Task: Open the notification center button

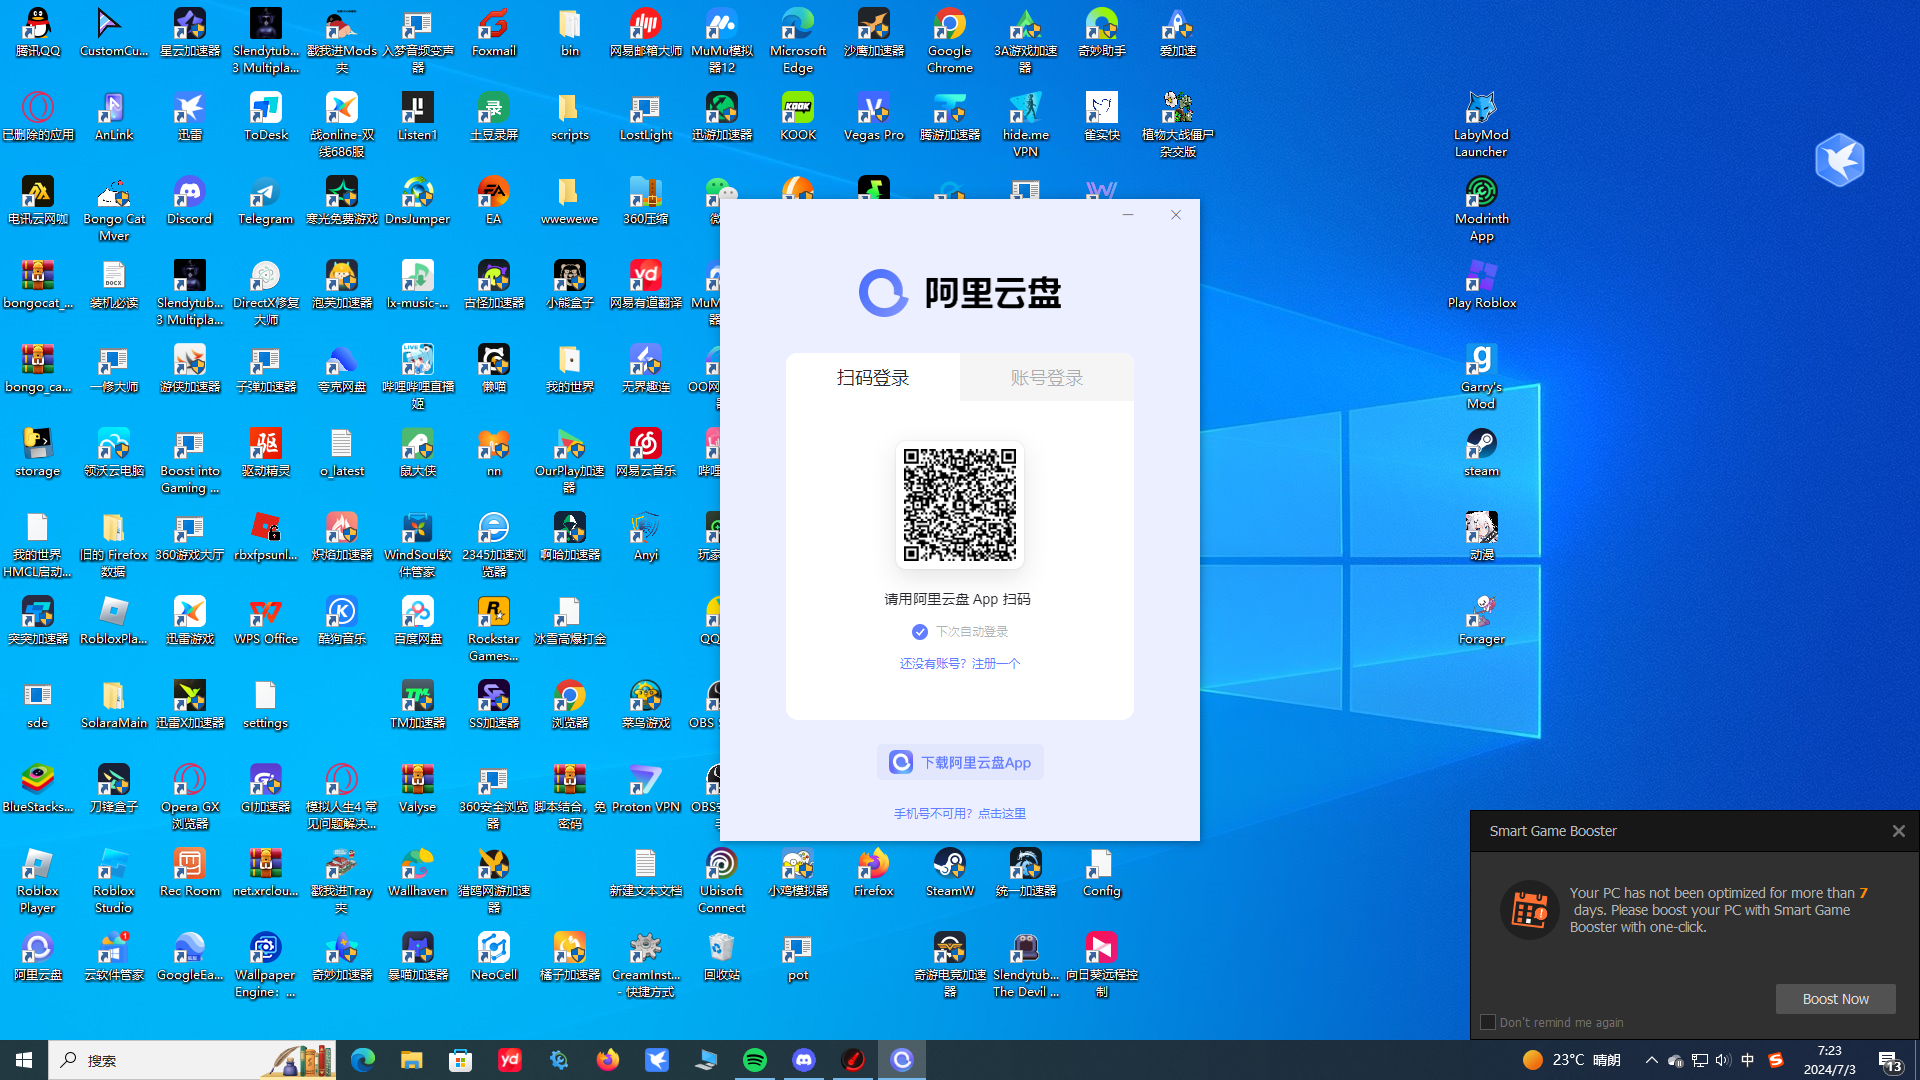Action: (1889, 1060)
